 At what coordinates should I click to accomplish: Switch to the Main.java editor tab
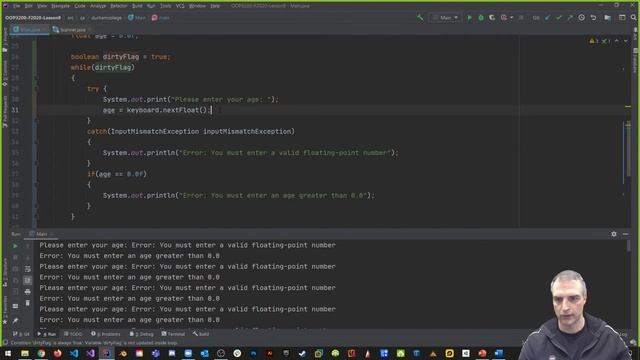pos(30,29)
